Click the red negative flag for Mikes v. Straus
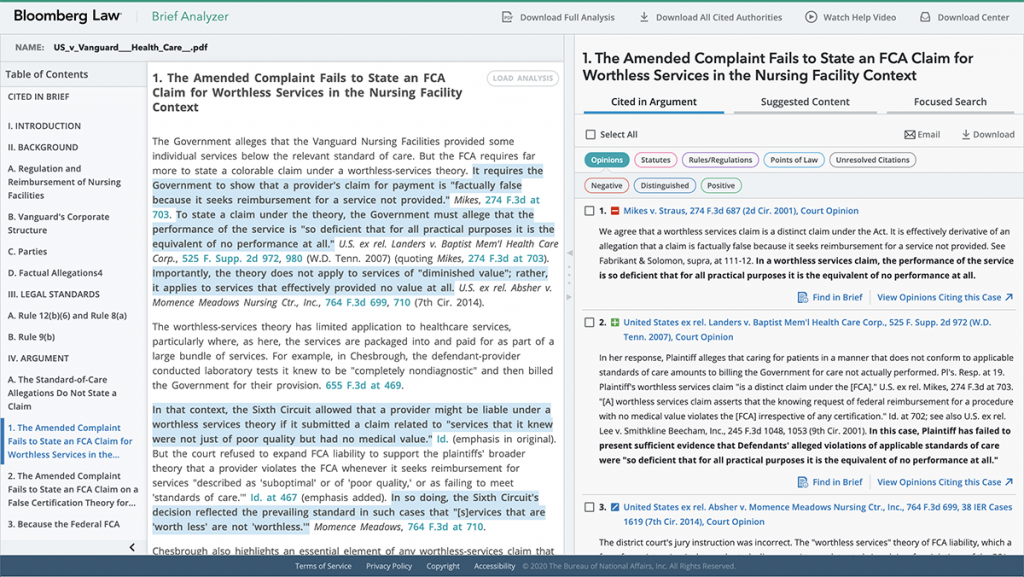 [615, 211]
